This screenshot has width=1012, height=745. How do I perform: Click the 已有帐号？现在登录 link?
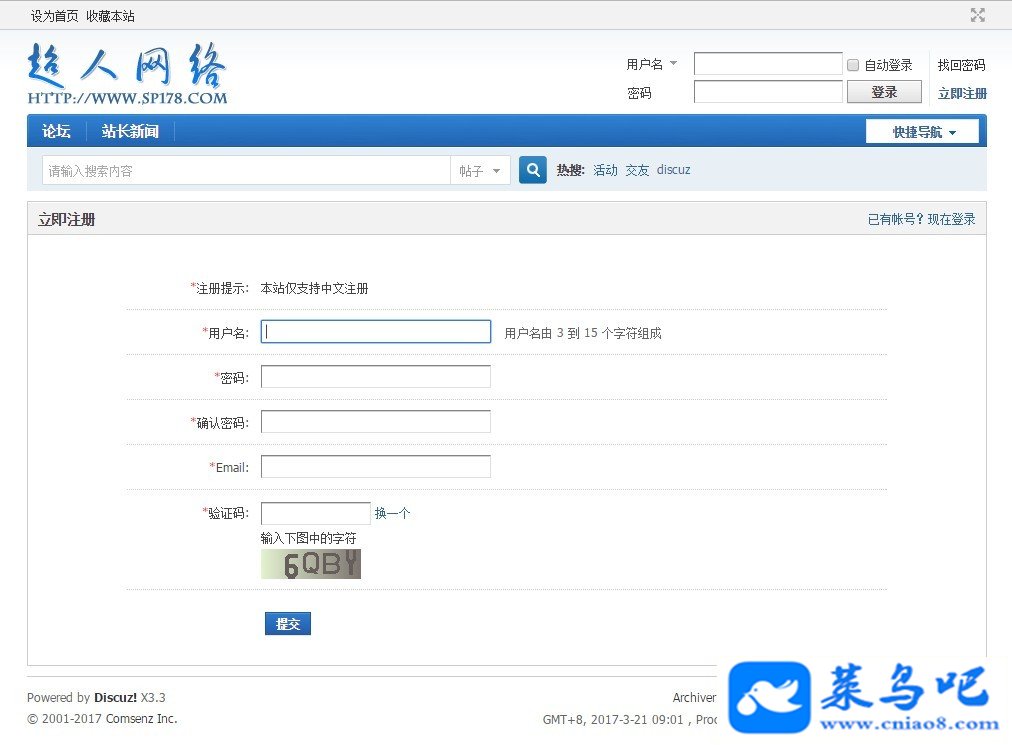(921, 219)
